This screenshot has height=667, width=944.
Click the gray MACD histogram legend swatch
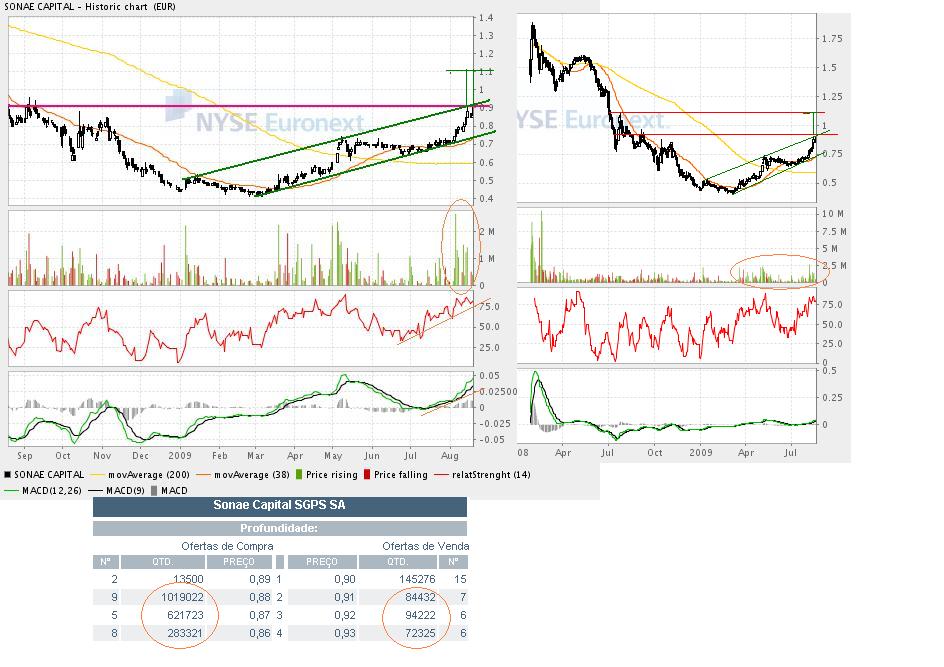pyautogui.click(x=154, y=490)
